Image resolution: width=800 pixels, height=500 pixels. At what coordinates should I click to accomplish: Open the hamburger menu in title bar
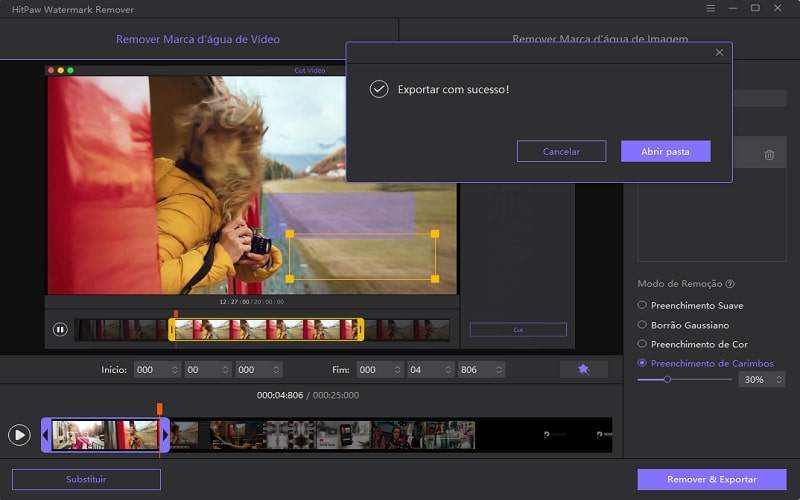tap(710, 9)
